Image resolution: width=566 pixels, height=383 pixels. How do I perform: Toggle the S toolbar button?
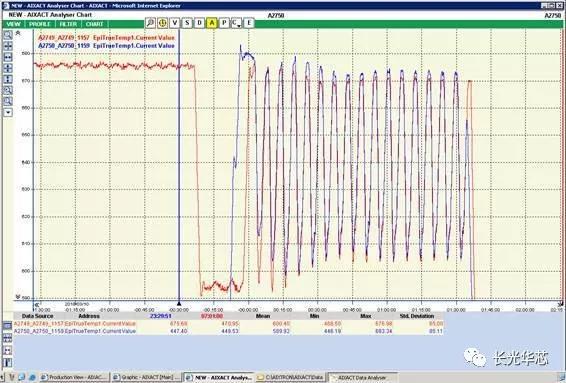point(187,23)
